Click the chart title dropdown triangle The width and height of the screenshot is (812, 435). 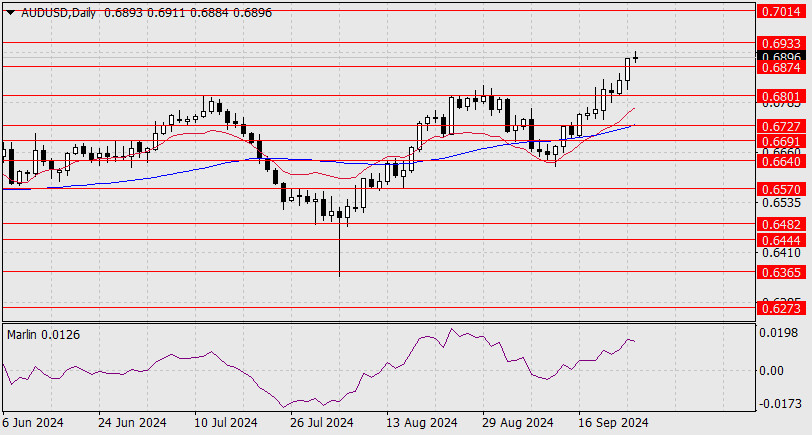click(11, 13)
